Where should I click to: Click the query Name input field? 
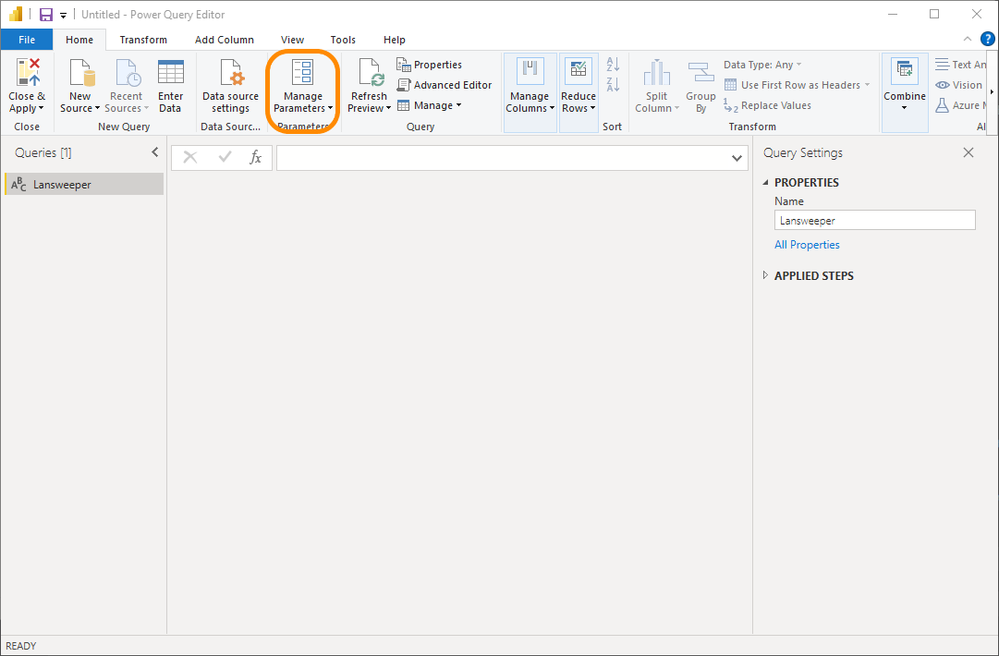[874, 221]
